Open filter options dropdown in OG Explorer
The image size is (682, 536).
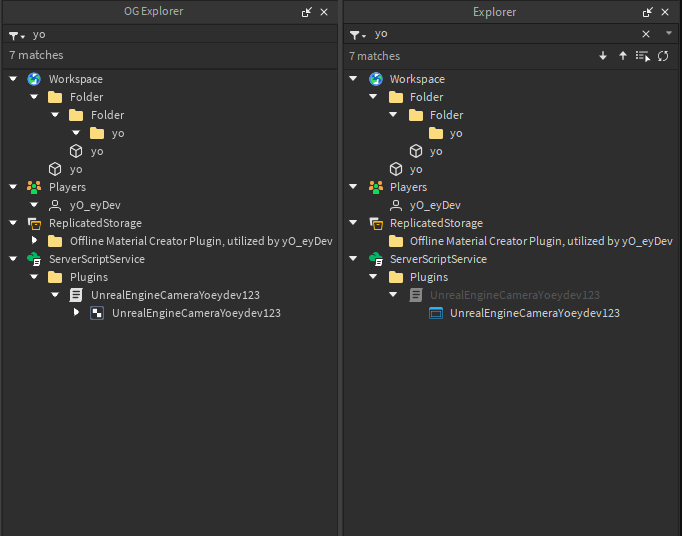click(x=17, y=36)
